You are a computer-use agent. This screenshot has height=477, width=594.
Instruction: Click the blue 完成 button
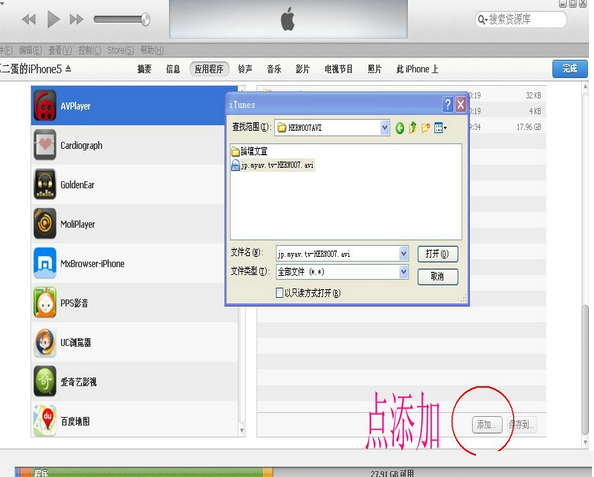570,69
